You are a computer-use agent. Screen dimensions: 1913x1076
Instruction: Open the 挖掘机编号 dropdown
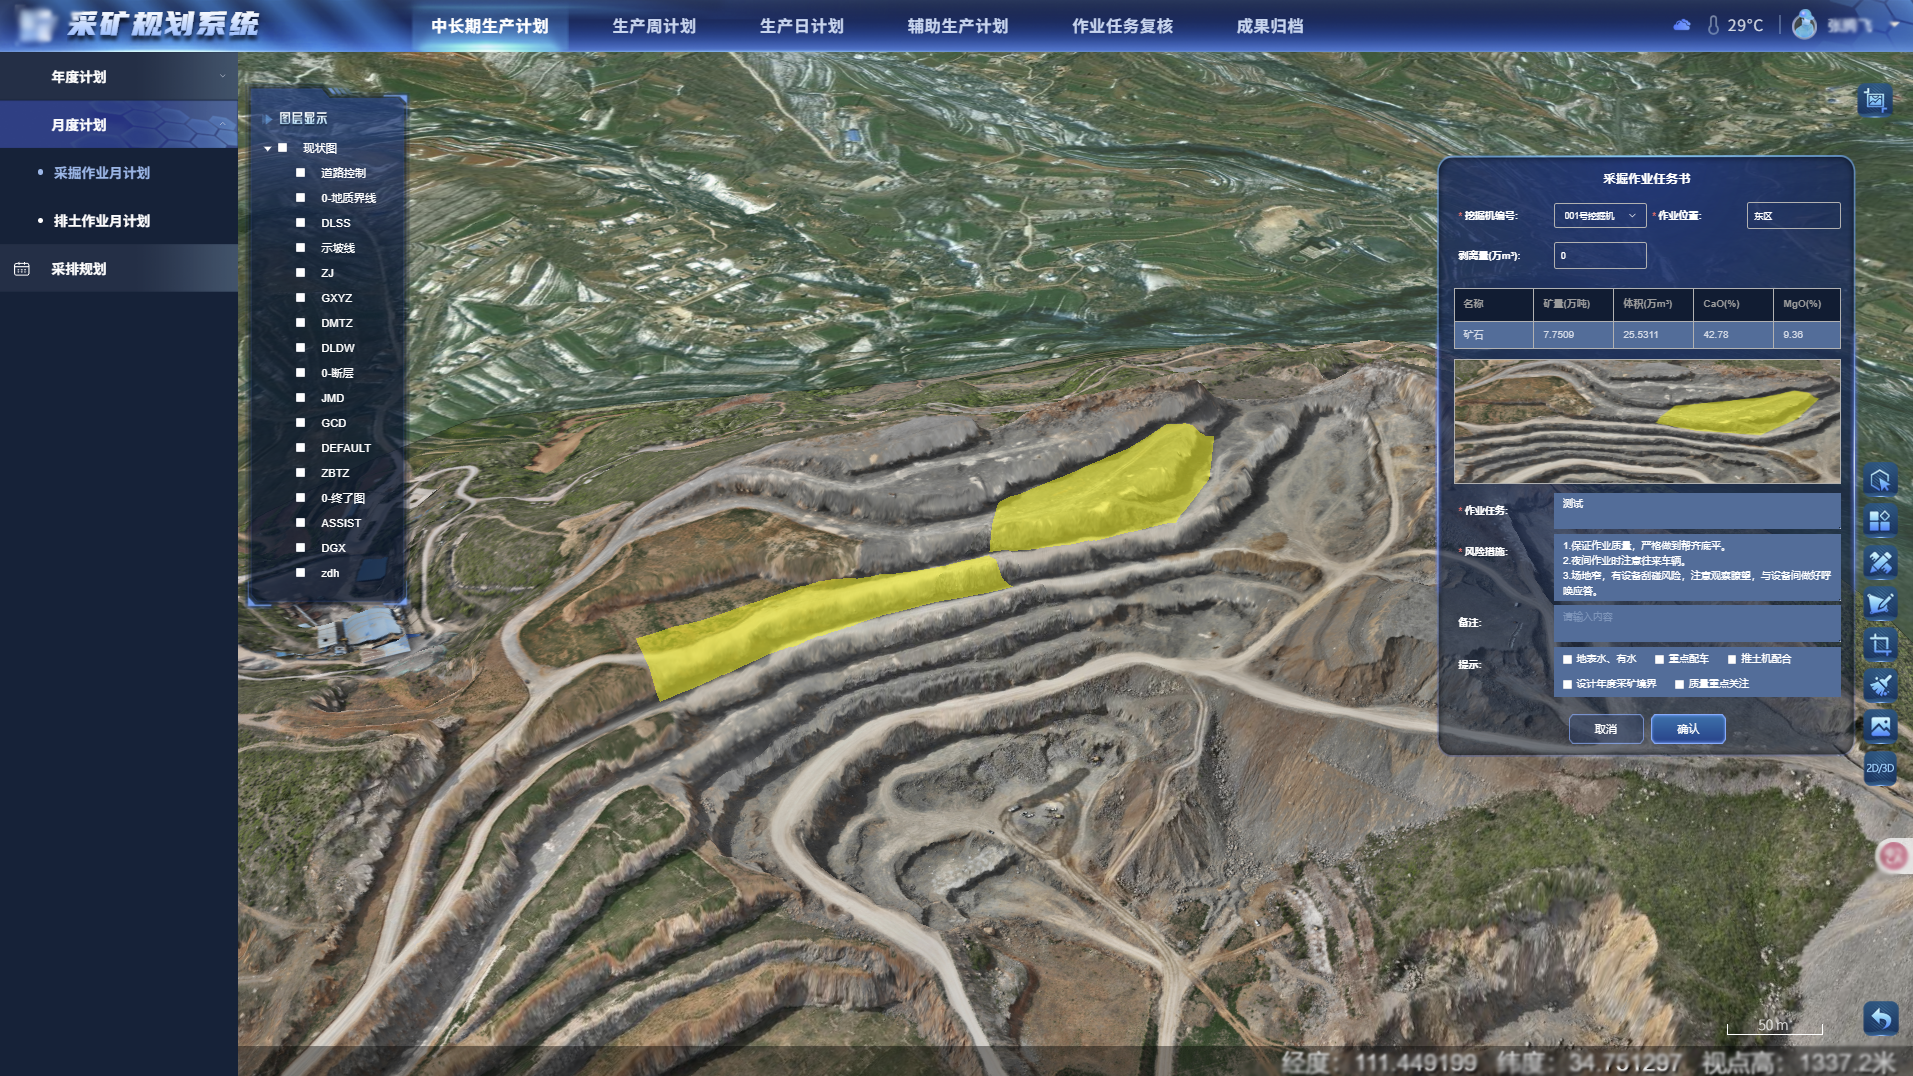(x=1599, y=216)
